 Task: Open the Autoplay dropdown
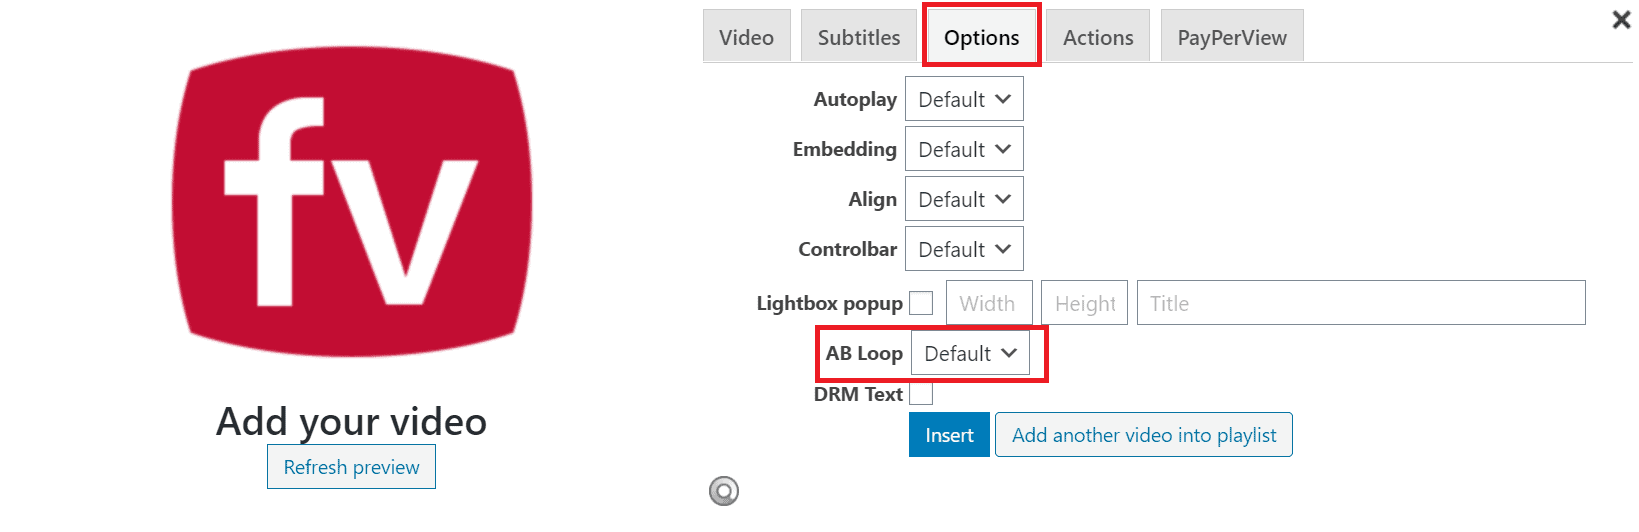(964, 99)
